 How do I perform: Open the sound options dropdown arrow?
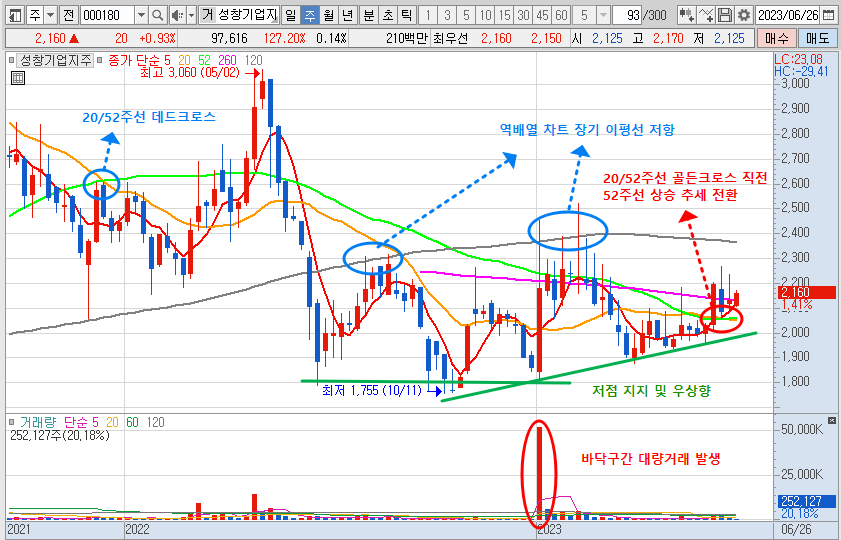coord(191,15)
